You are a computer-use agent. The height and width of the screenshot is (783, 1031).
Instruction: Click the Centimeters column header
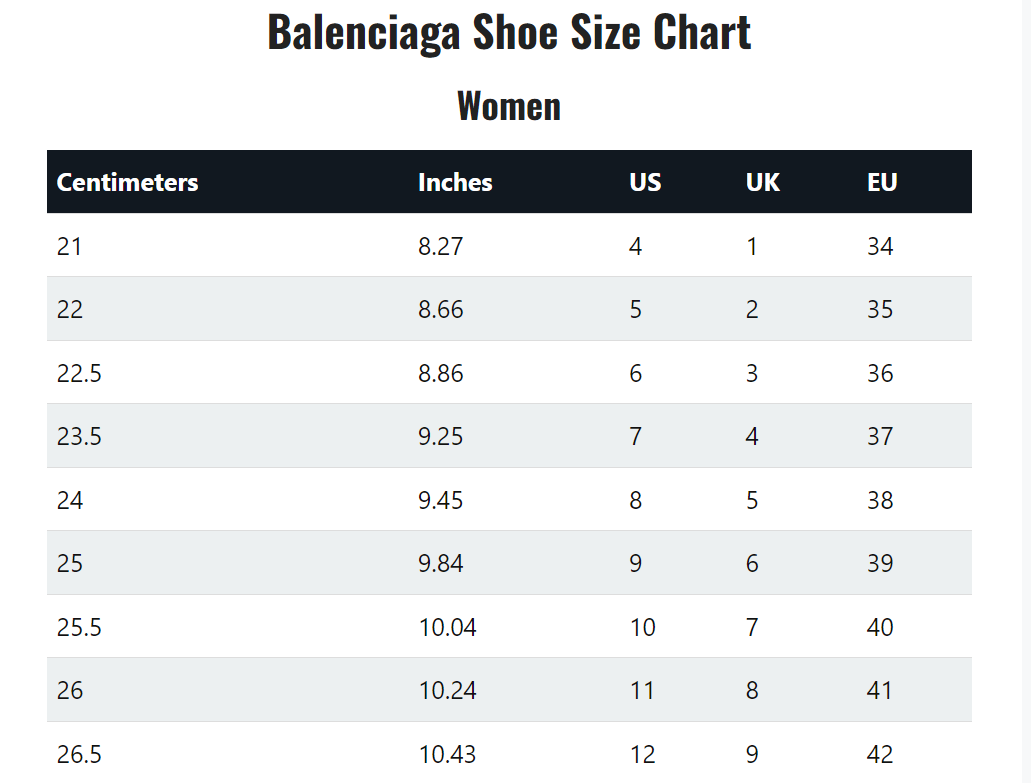pyautogui.click(x=127, y=182)
